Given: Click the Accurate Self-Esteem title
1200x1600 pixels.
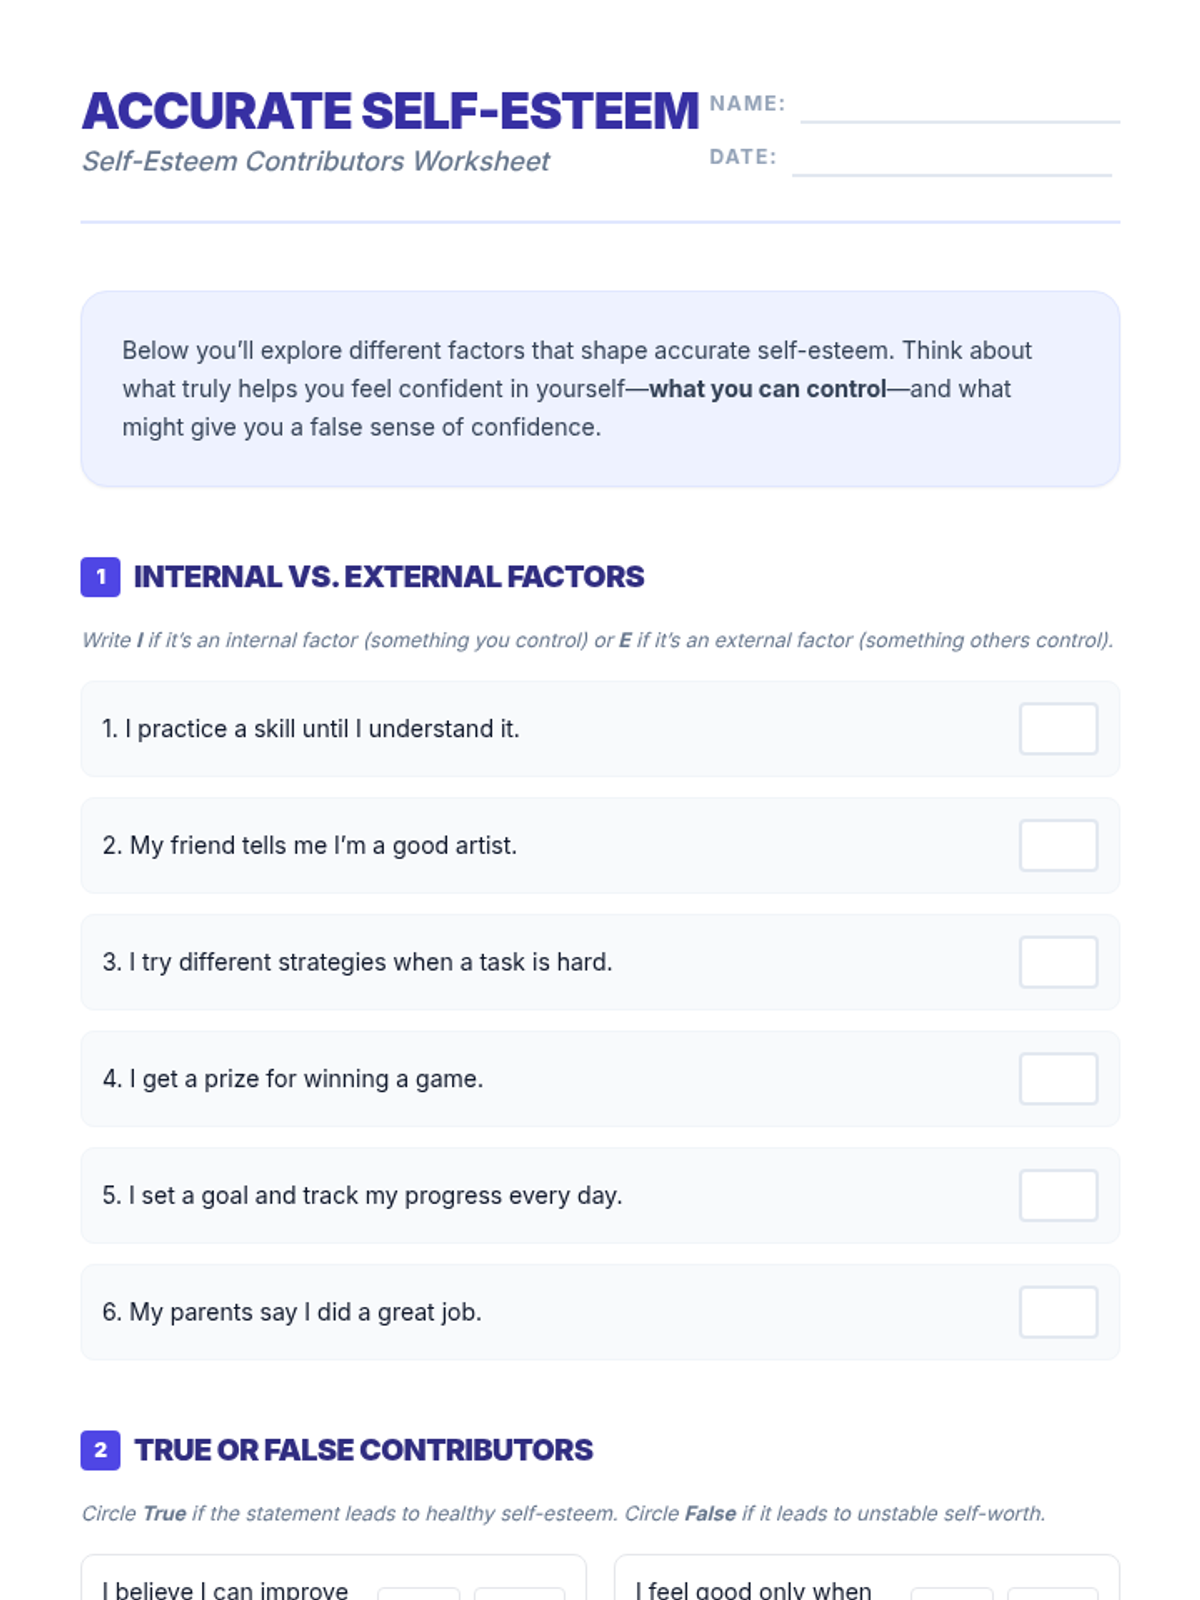Looking at the screenshot, I should click(390, 111).
